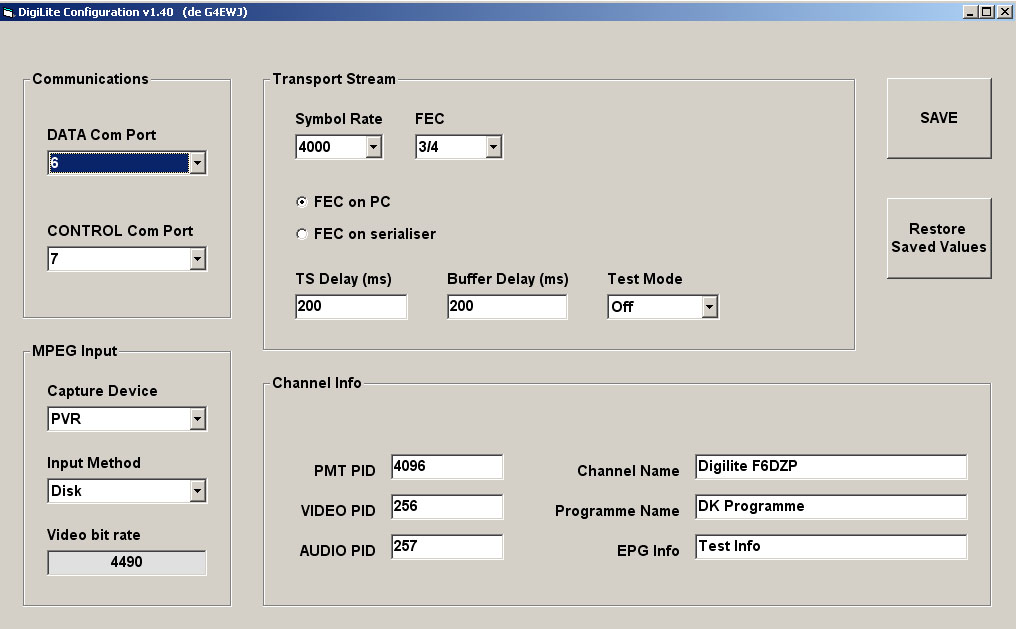Image resolution: width=1016 pixels, height=629 pixels.
Task: Open the DATA Com Port dropdown
Action: pos(198,163)
